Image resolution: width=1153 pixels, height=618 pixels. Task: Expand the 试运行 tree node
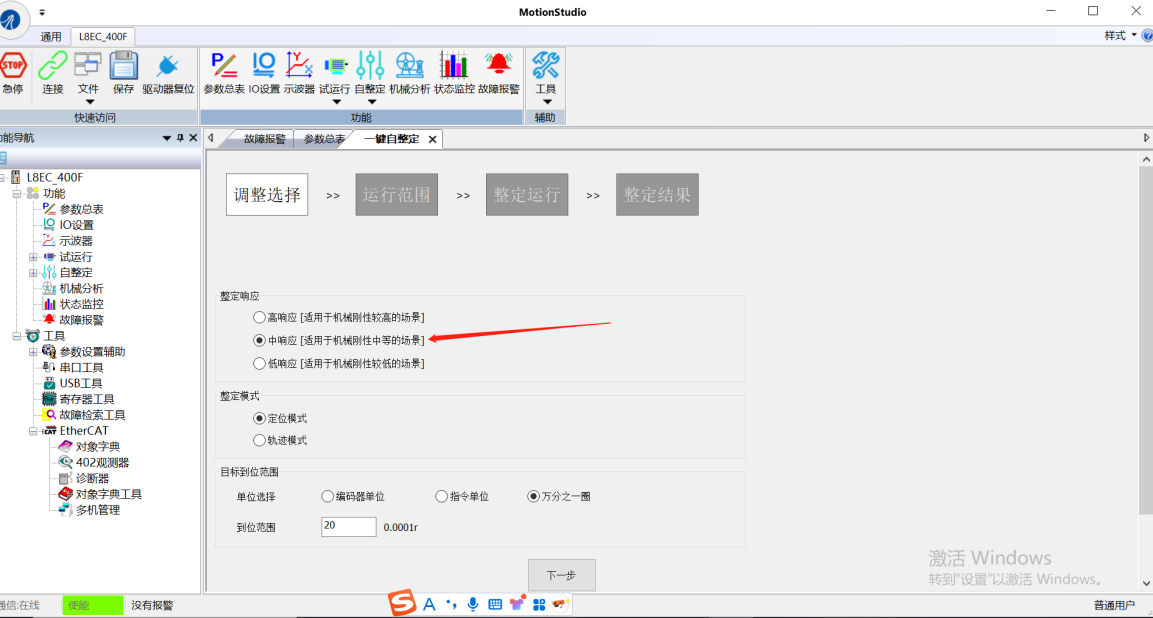[32, 257]
